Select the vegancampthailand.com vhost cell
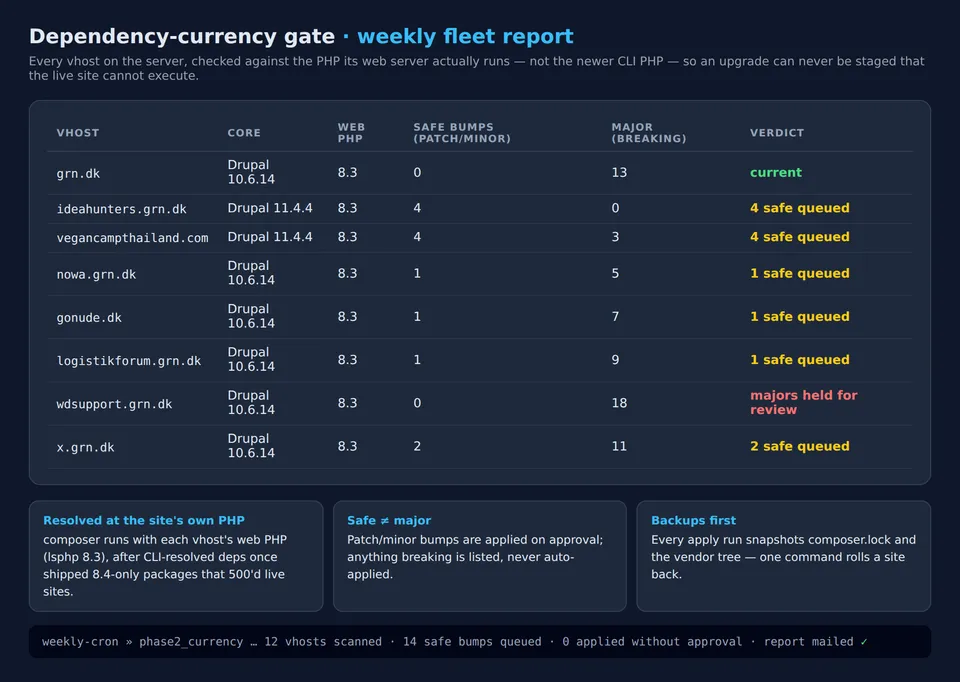The height and width of the screenshot is (682, 960). coord(132,238)
